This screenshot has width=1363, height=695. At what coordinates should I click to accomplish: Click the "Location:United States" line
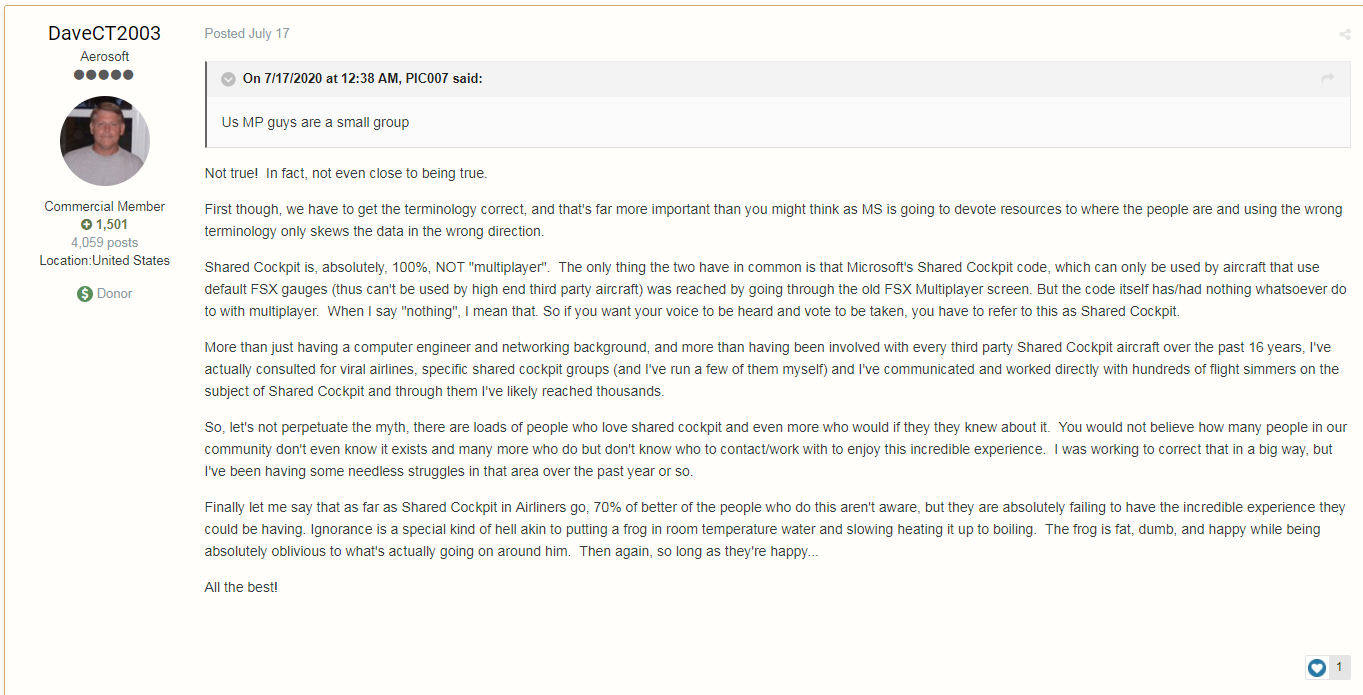[x=105, y=261]
